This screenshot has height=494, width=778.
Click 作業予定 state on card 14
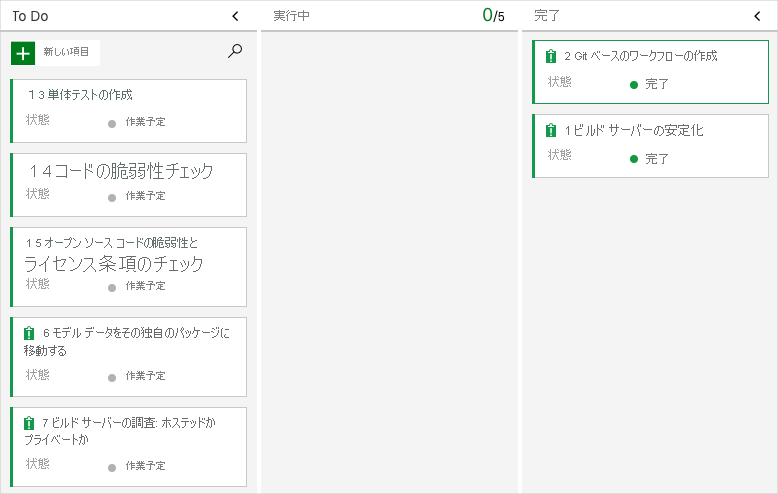(145, 196)
